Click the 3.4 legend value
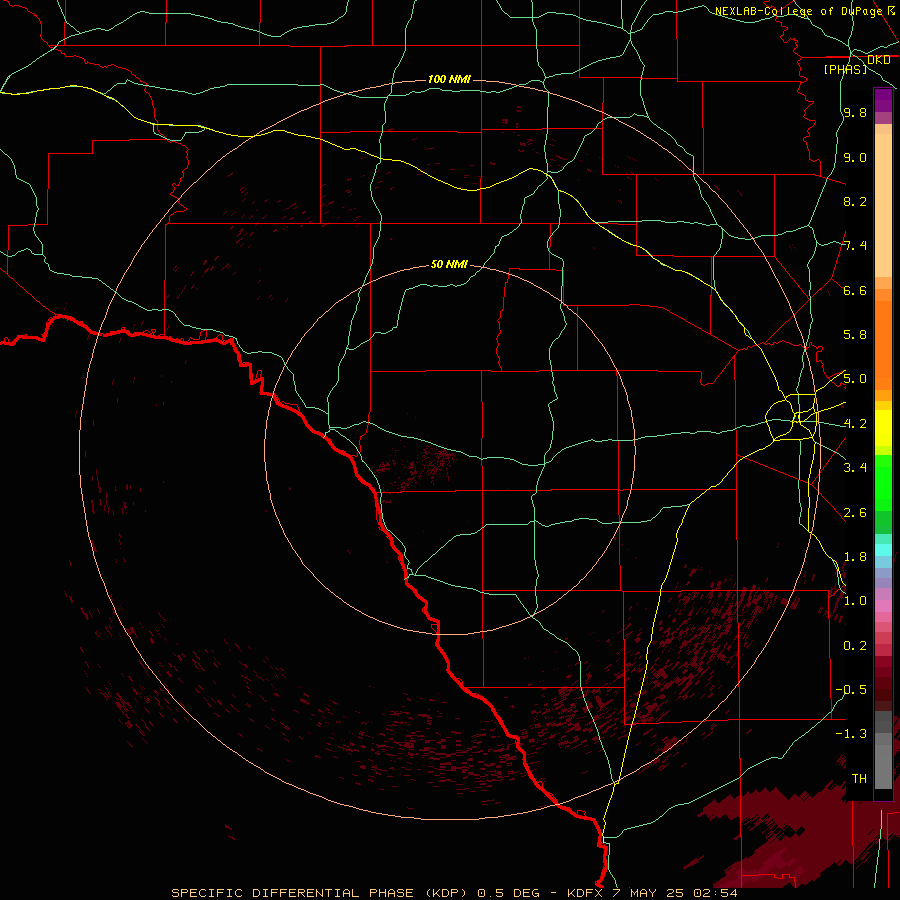This screenshot has width=900, height=900. pos(855,468)
